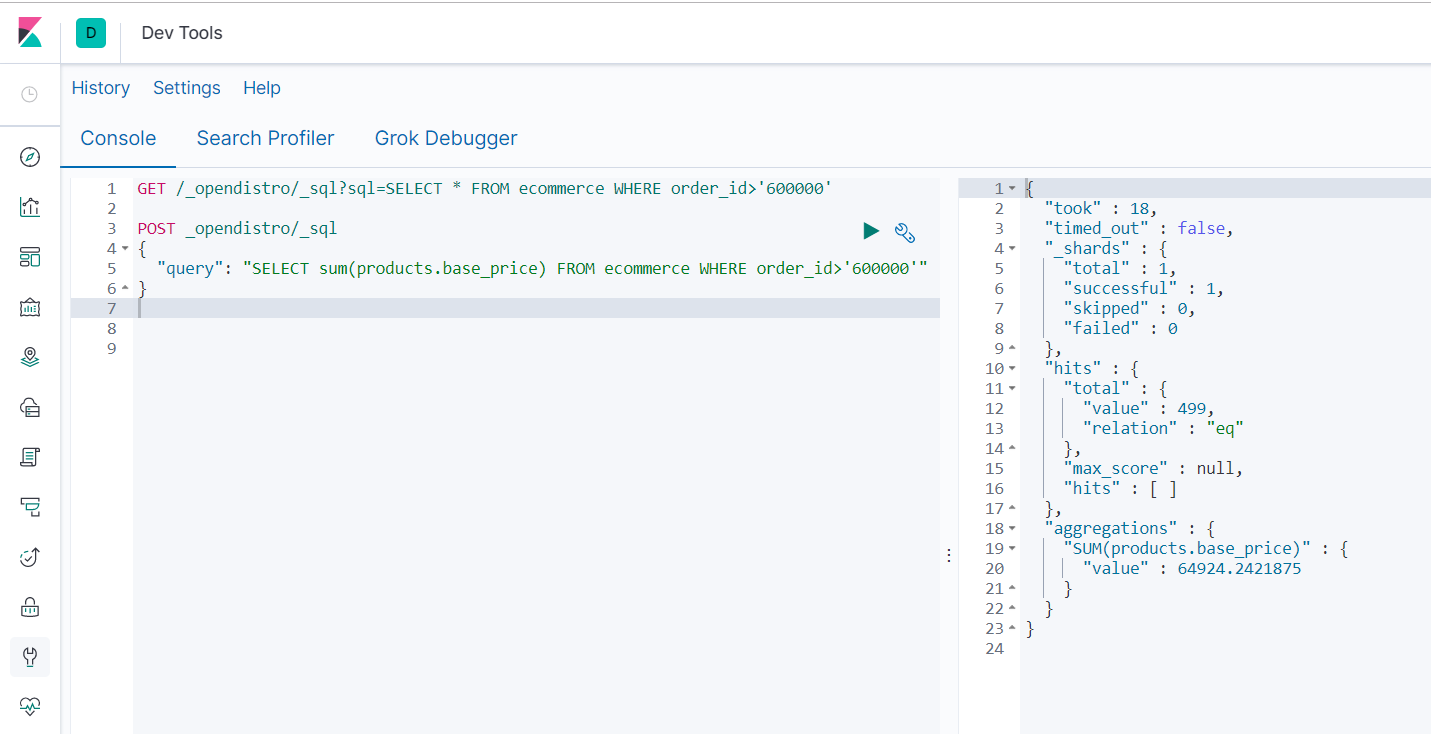Click editor line number 8
1431x734 pixels.
[x=111, y=328]
